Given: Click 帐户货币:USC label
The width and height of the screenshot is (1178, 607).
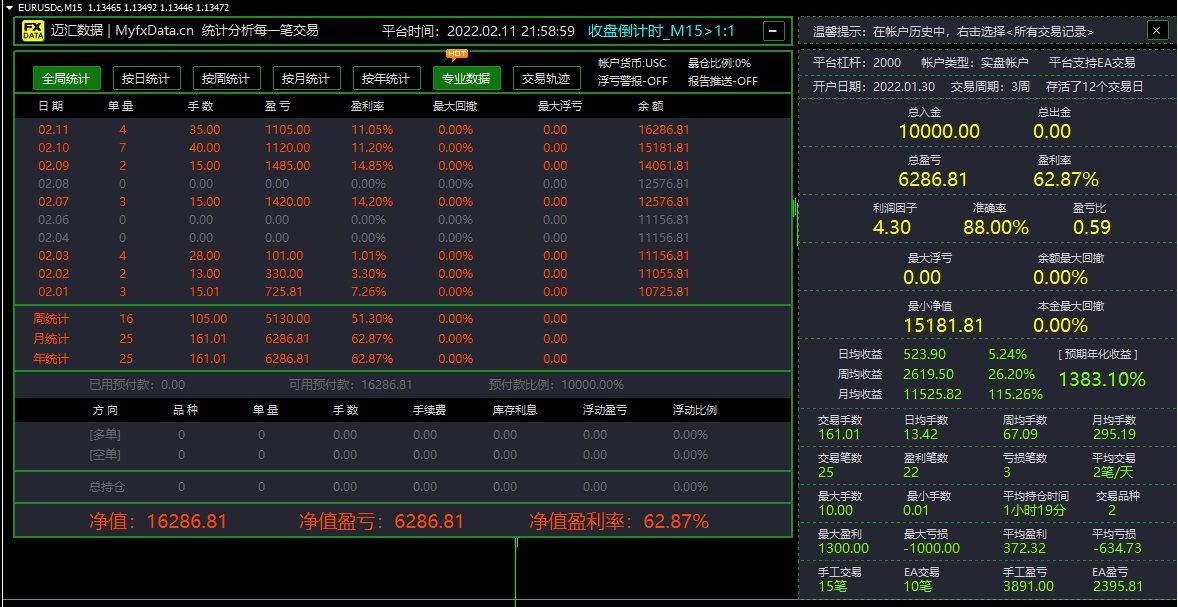Looking at the screenshot, I should (x=632, y=63).
